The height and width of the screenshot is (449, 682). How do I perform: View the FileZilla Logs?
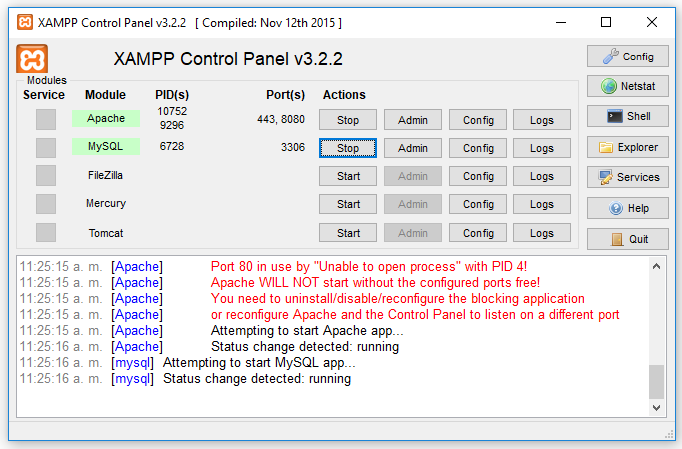pos(542,176)
